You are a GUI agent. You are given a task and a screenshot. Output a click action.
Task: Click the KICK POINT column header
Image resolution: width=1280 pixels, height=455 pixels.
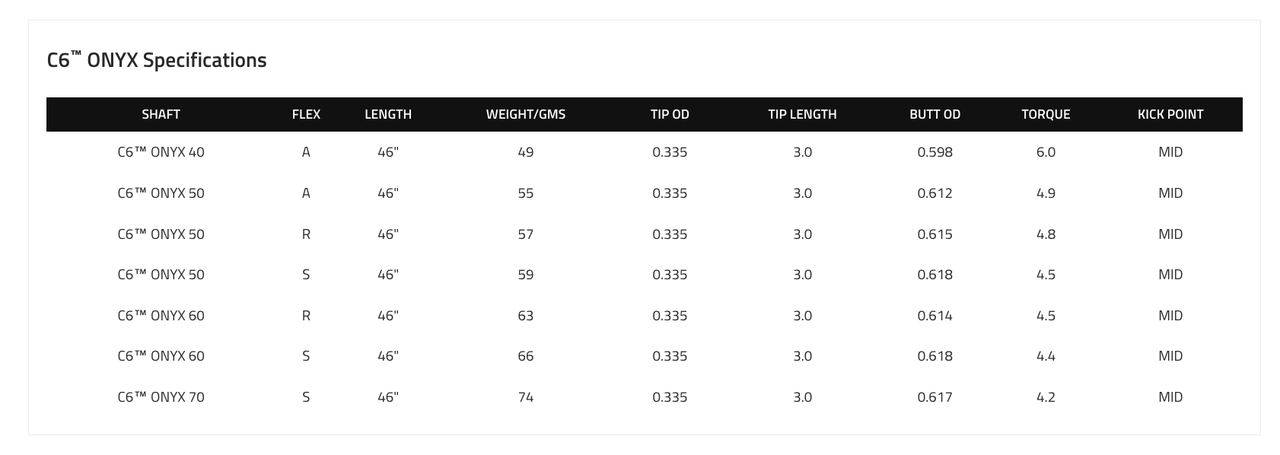(1171, 114)
